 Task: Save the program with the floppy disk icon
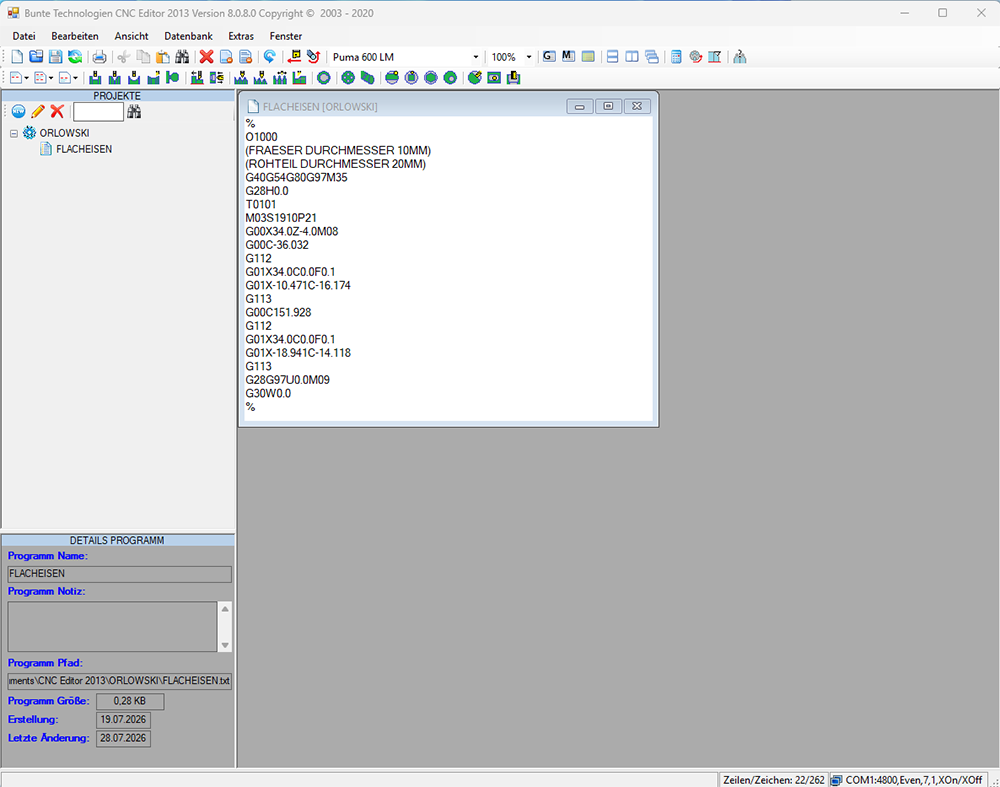55,57
